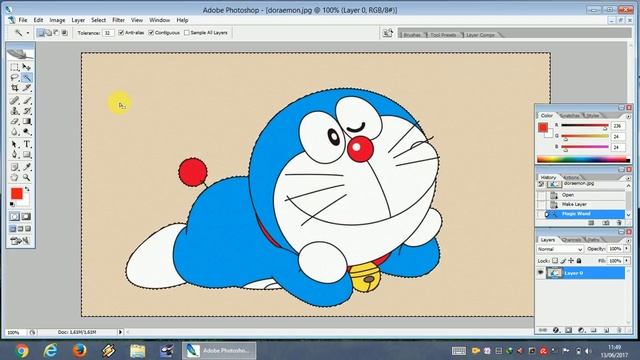
Task: Open the Image menu
Action: point(57,20)
